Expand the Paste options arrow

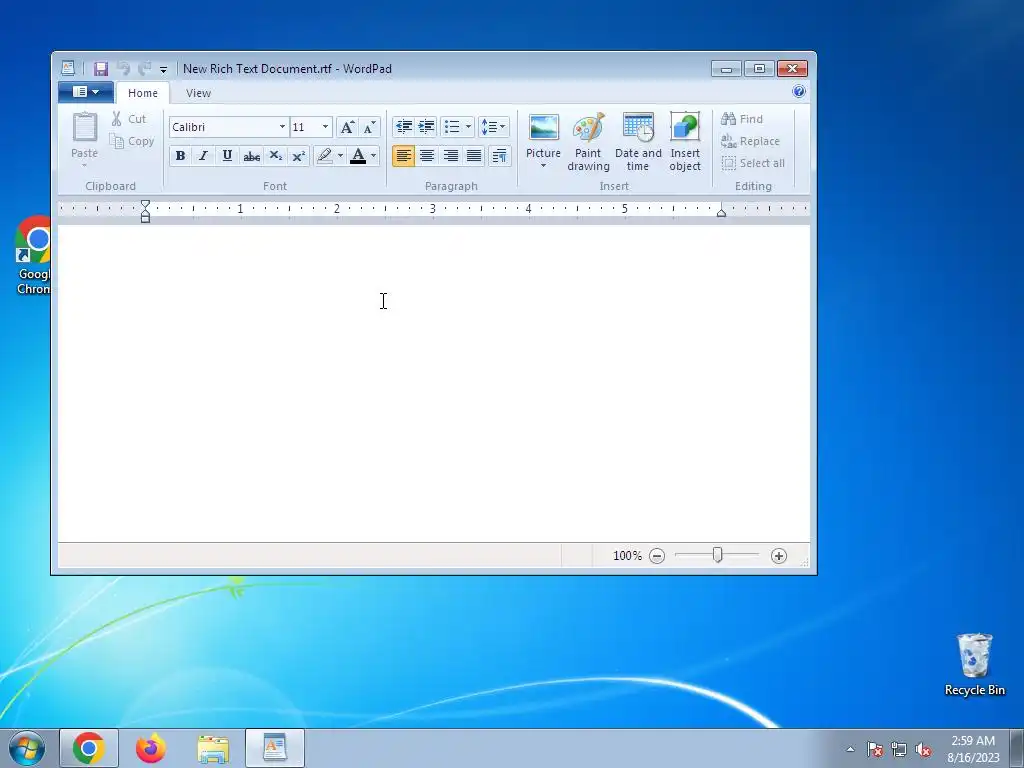coord(84,165)
